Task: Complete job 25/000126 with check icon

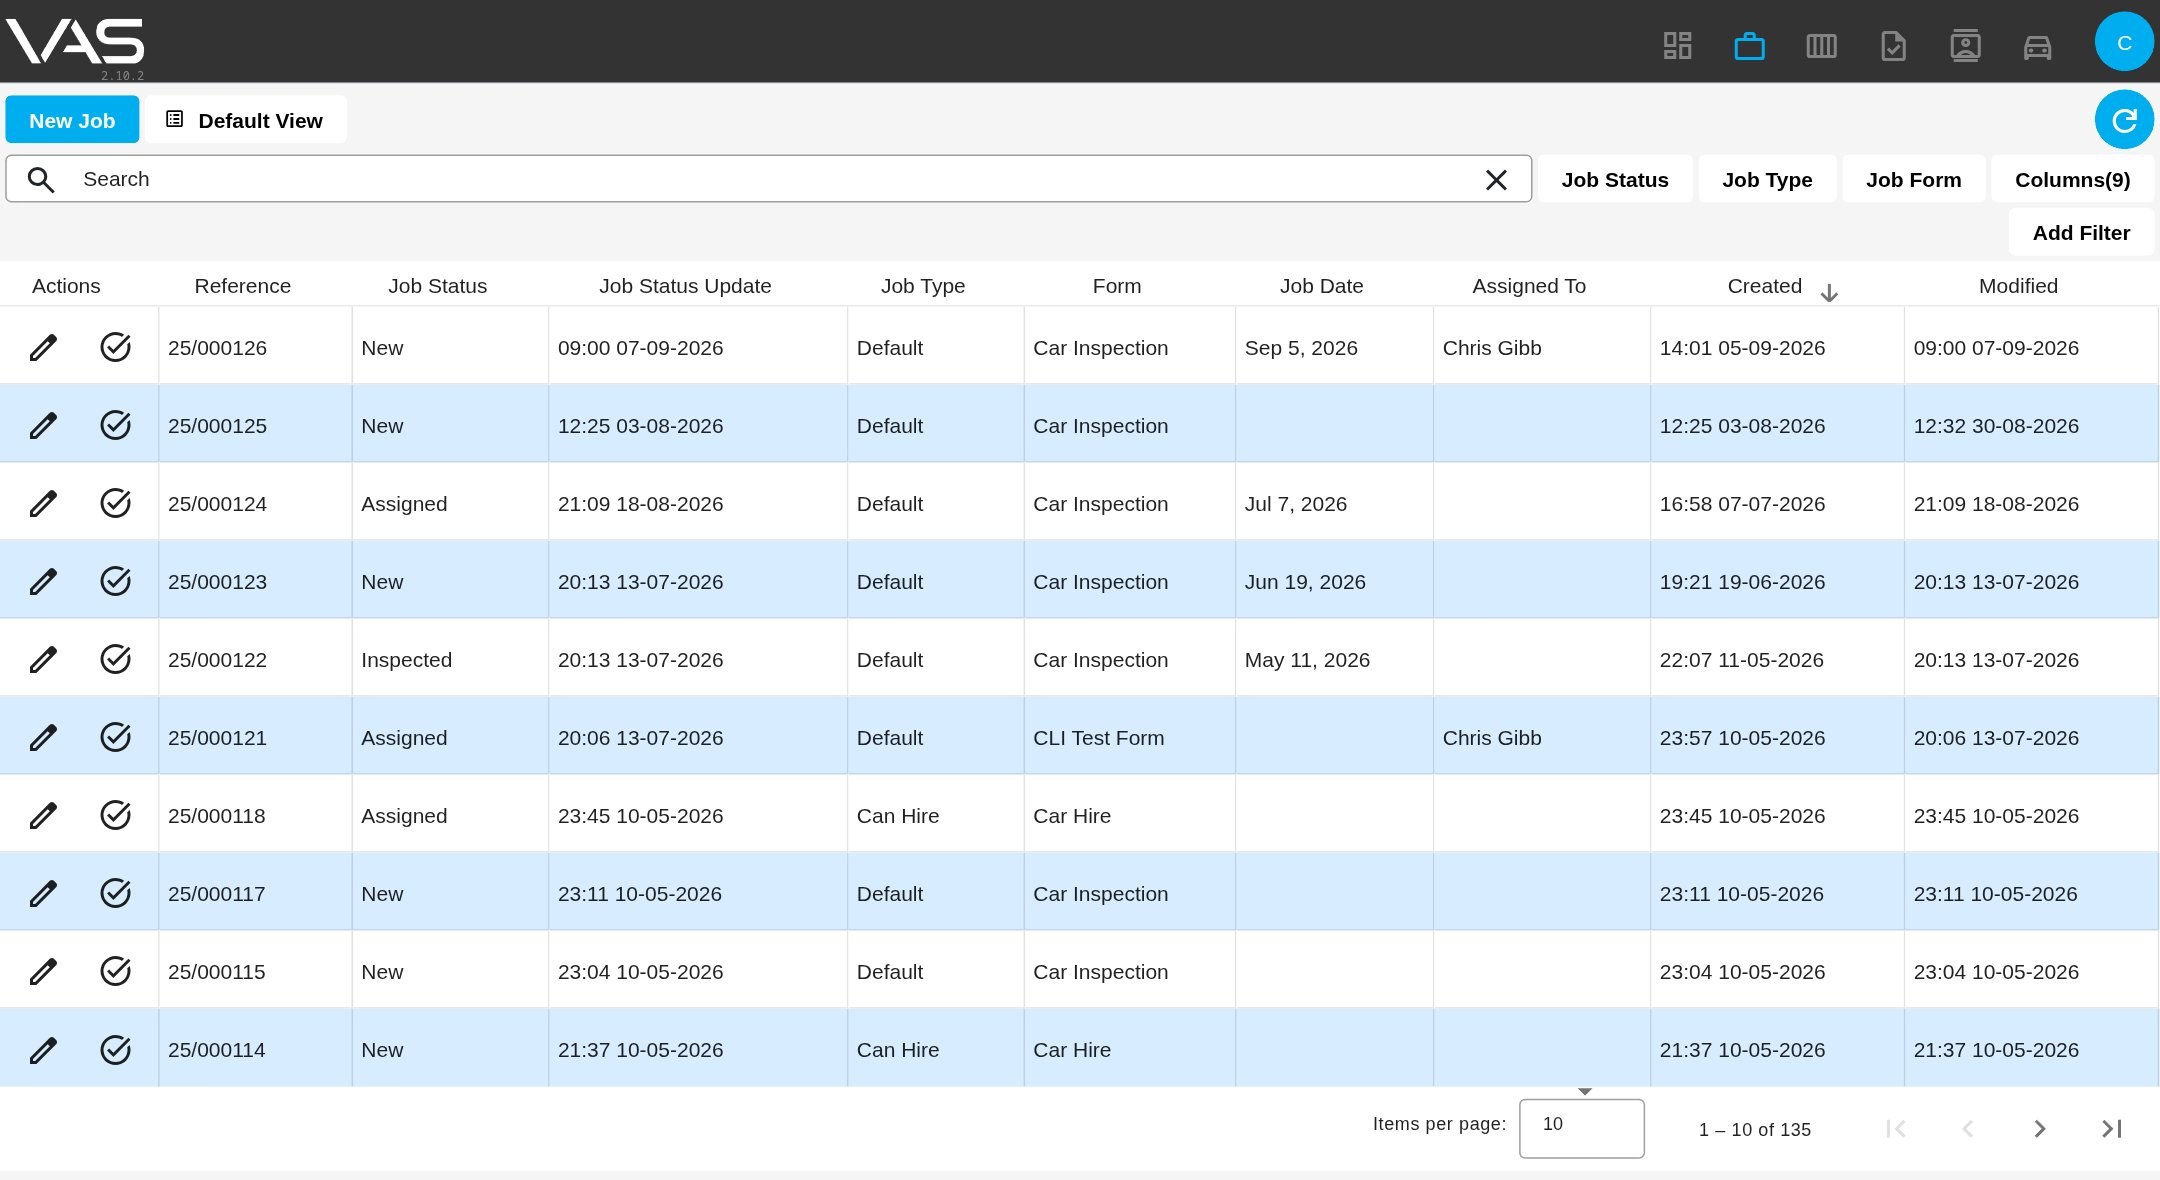Action: (116, 347)
